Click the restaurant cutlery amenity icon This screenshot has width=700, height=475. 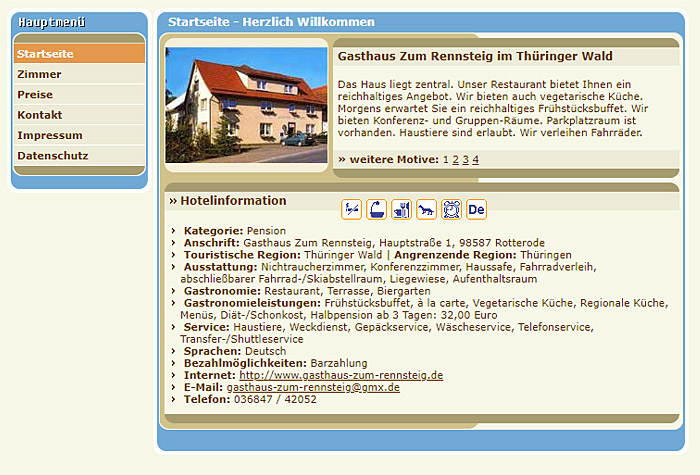401,209
